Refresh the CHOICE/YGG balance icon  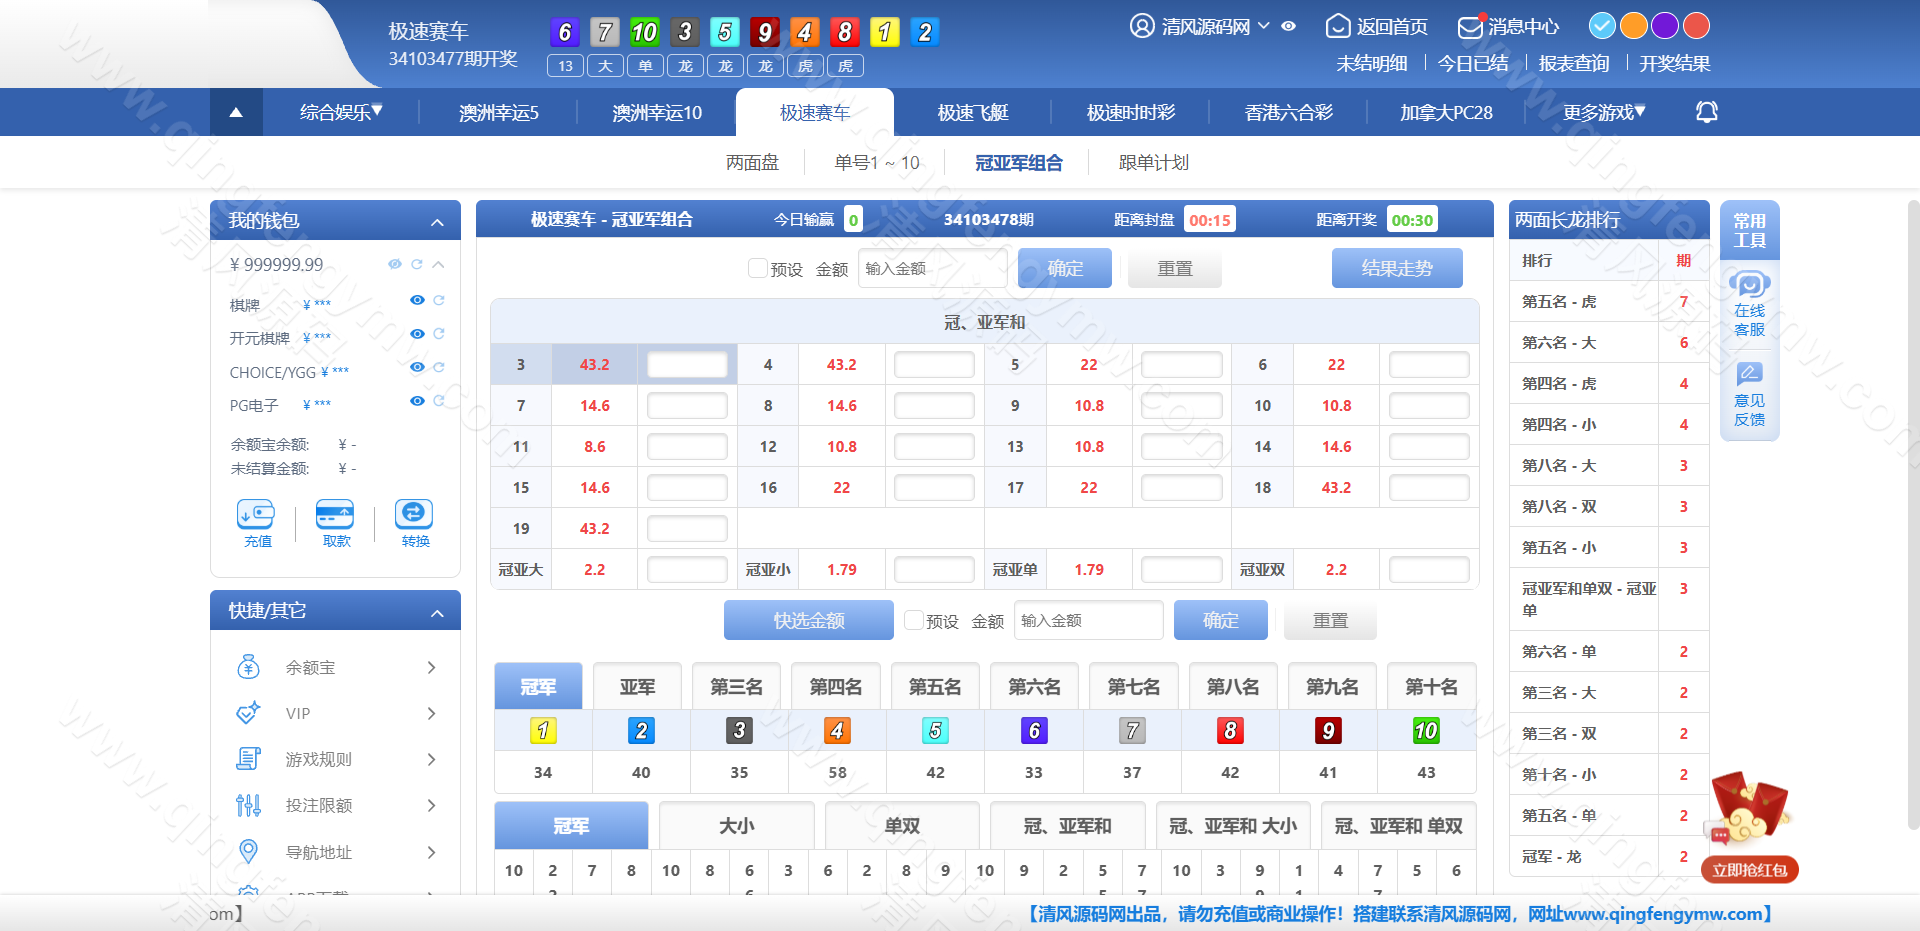(x=439, y=367)
